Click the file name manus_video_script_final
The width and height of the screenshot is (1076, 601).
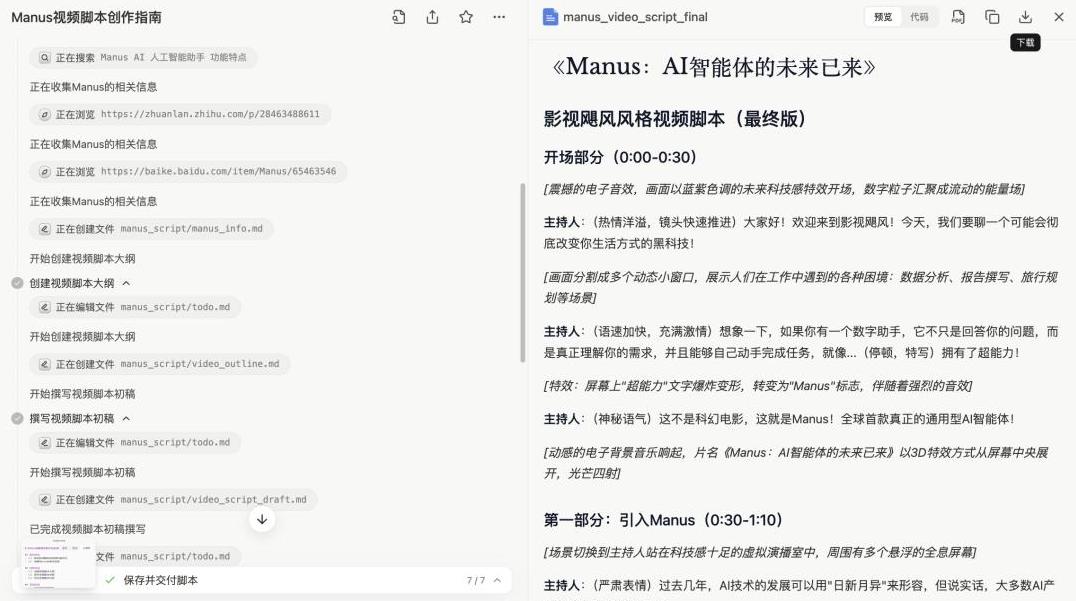tap(635, 17)
